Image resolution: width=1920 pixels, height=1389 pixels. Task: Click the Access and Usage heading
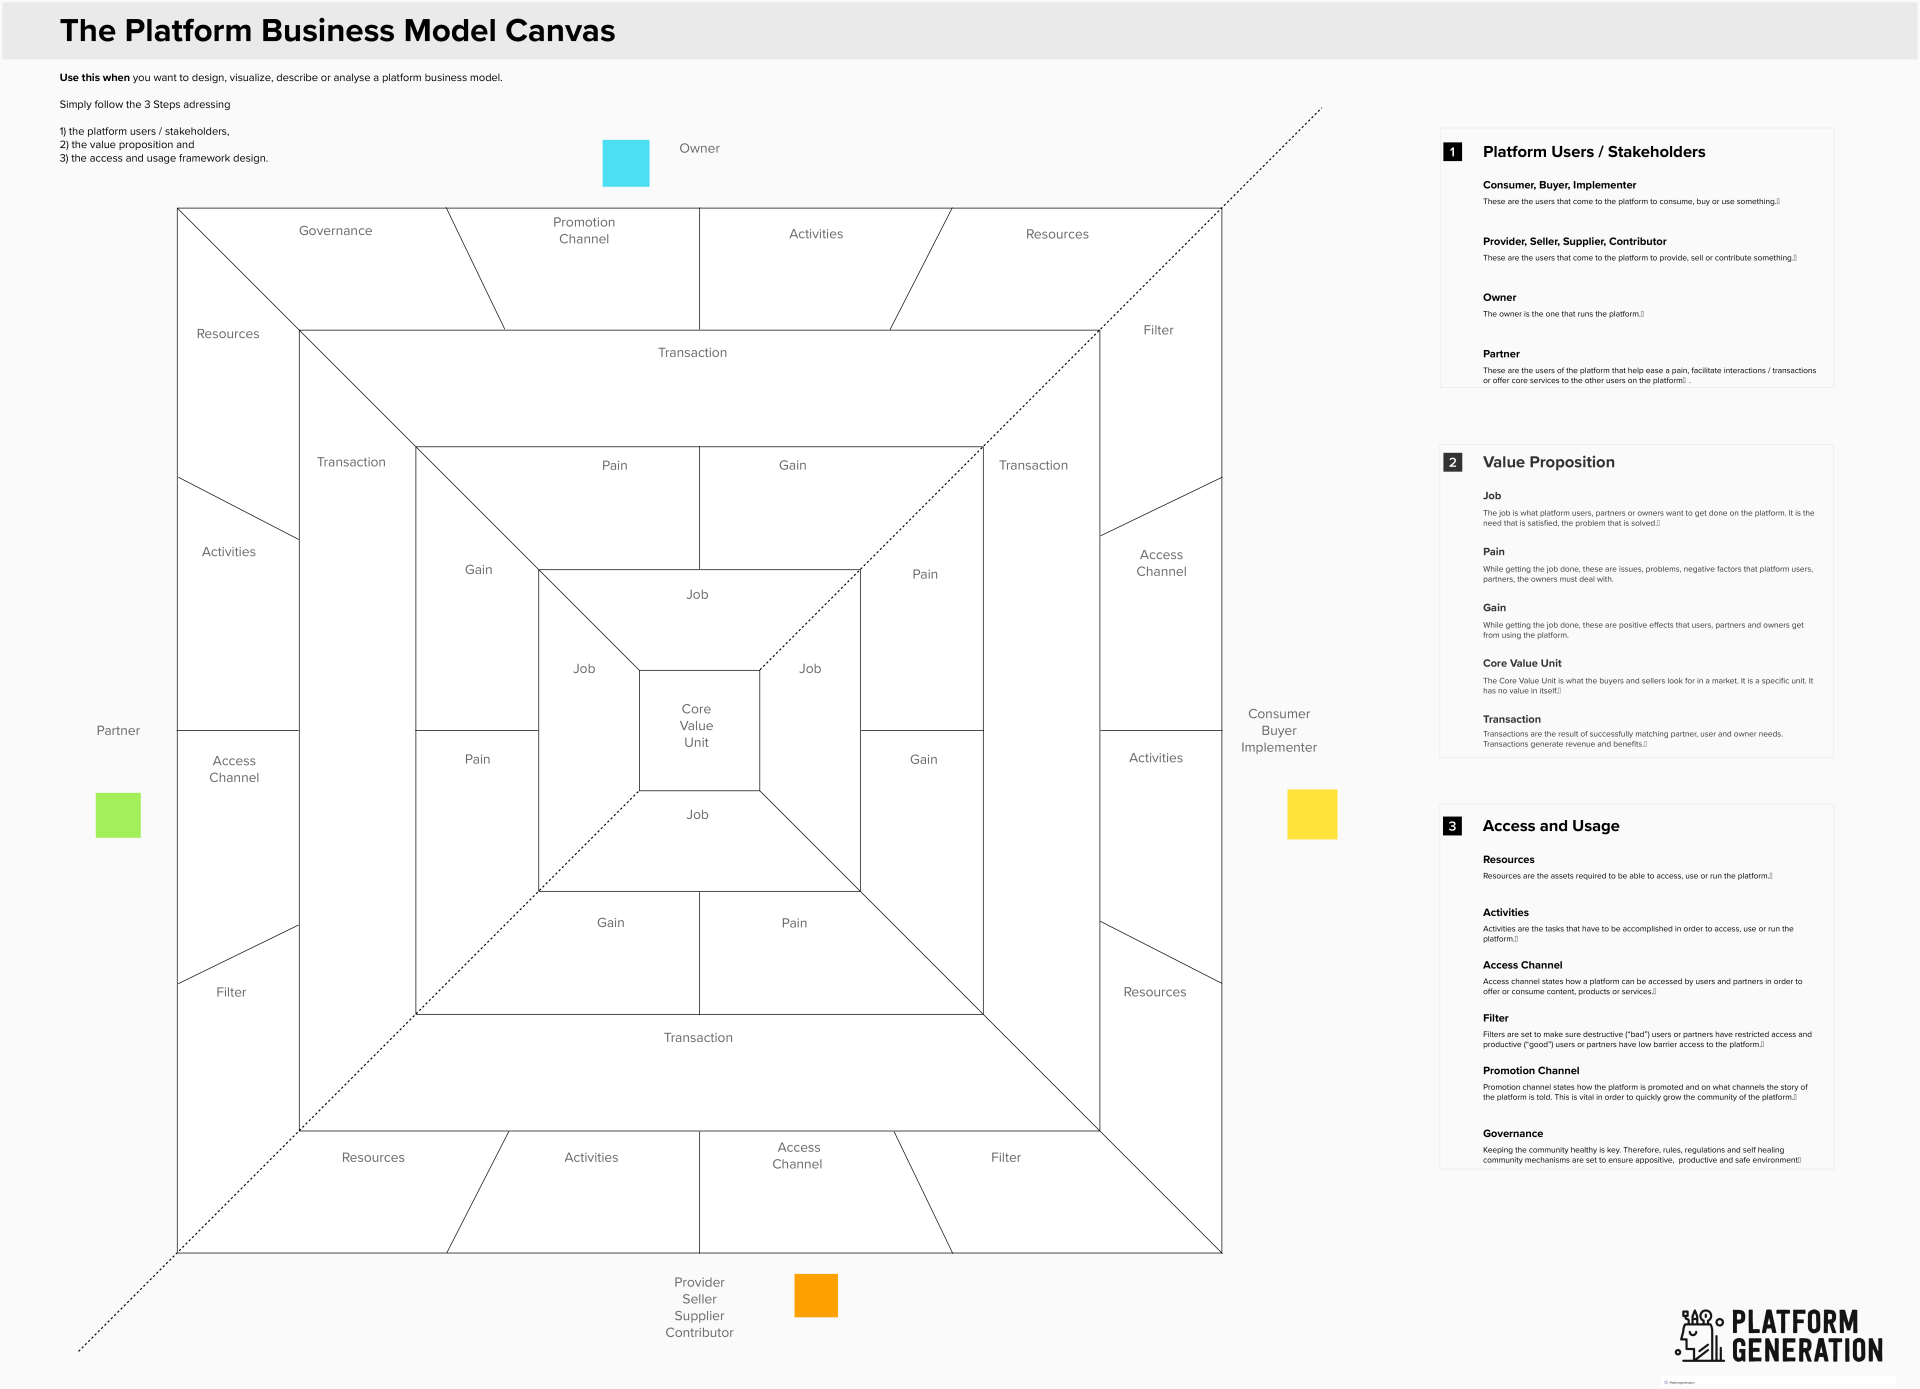pos(1551,826)
